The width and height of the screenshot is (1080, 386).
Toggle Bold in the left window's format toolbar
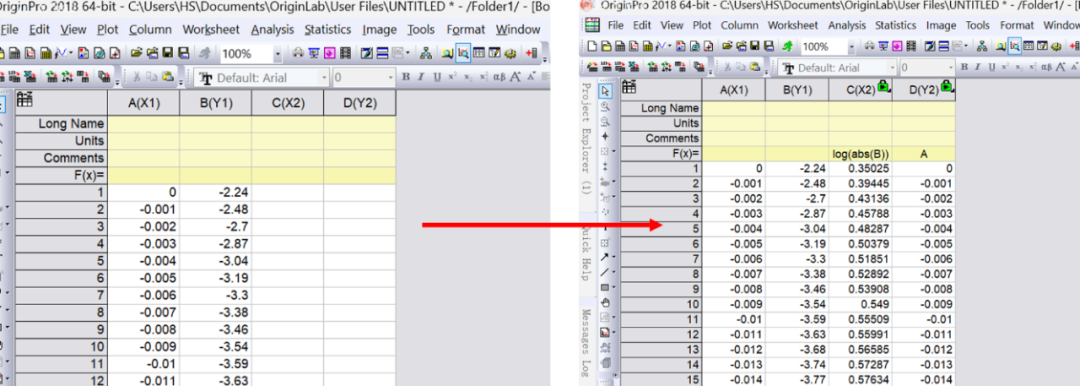tap(406, 77)
